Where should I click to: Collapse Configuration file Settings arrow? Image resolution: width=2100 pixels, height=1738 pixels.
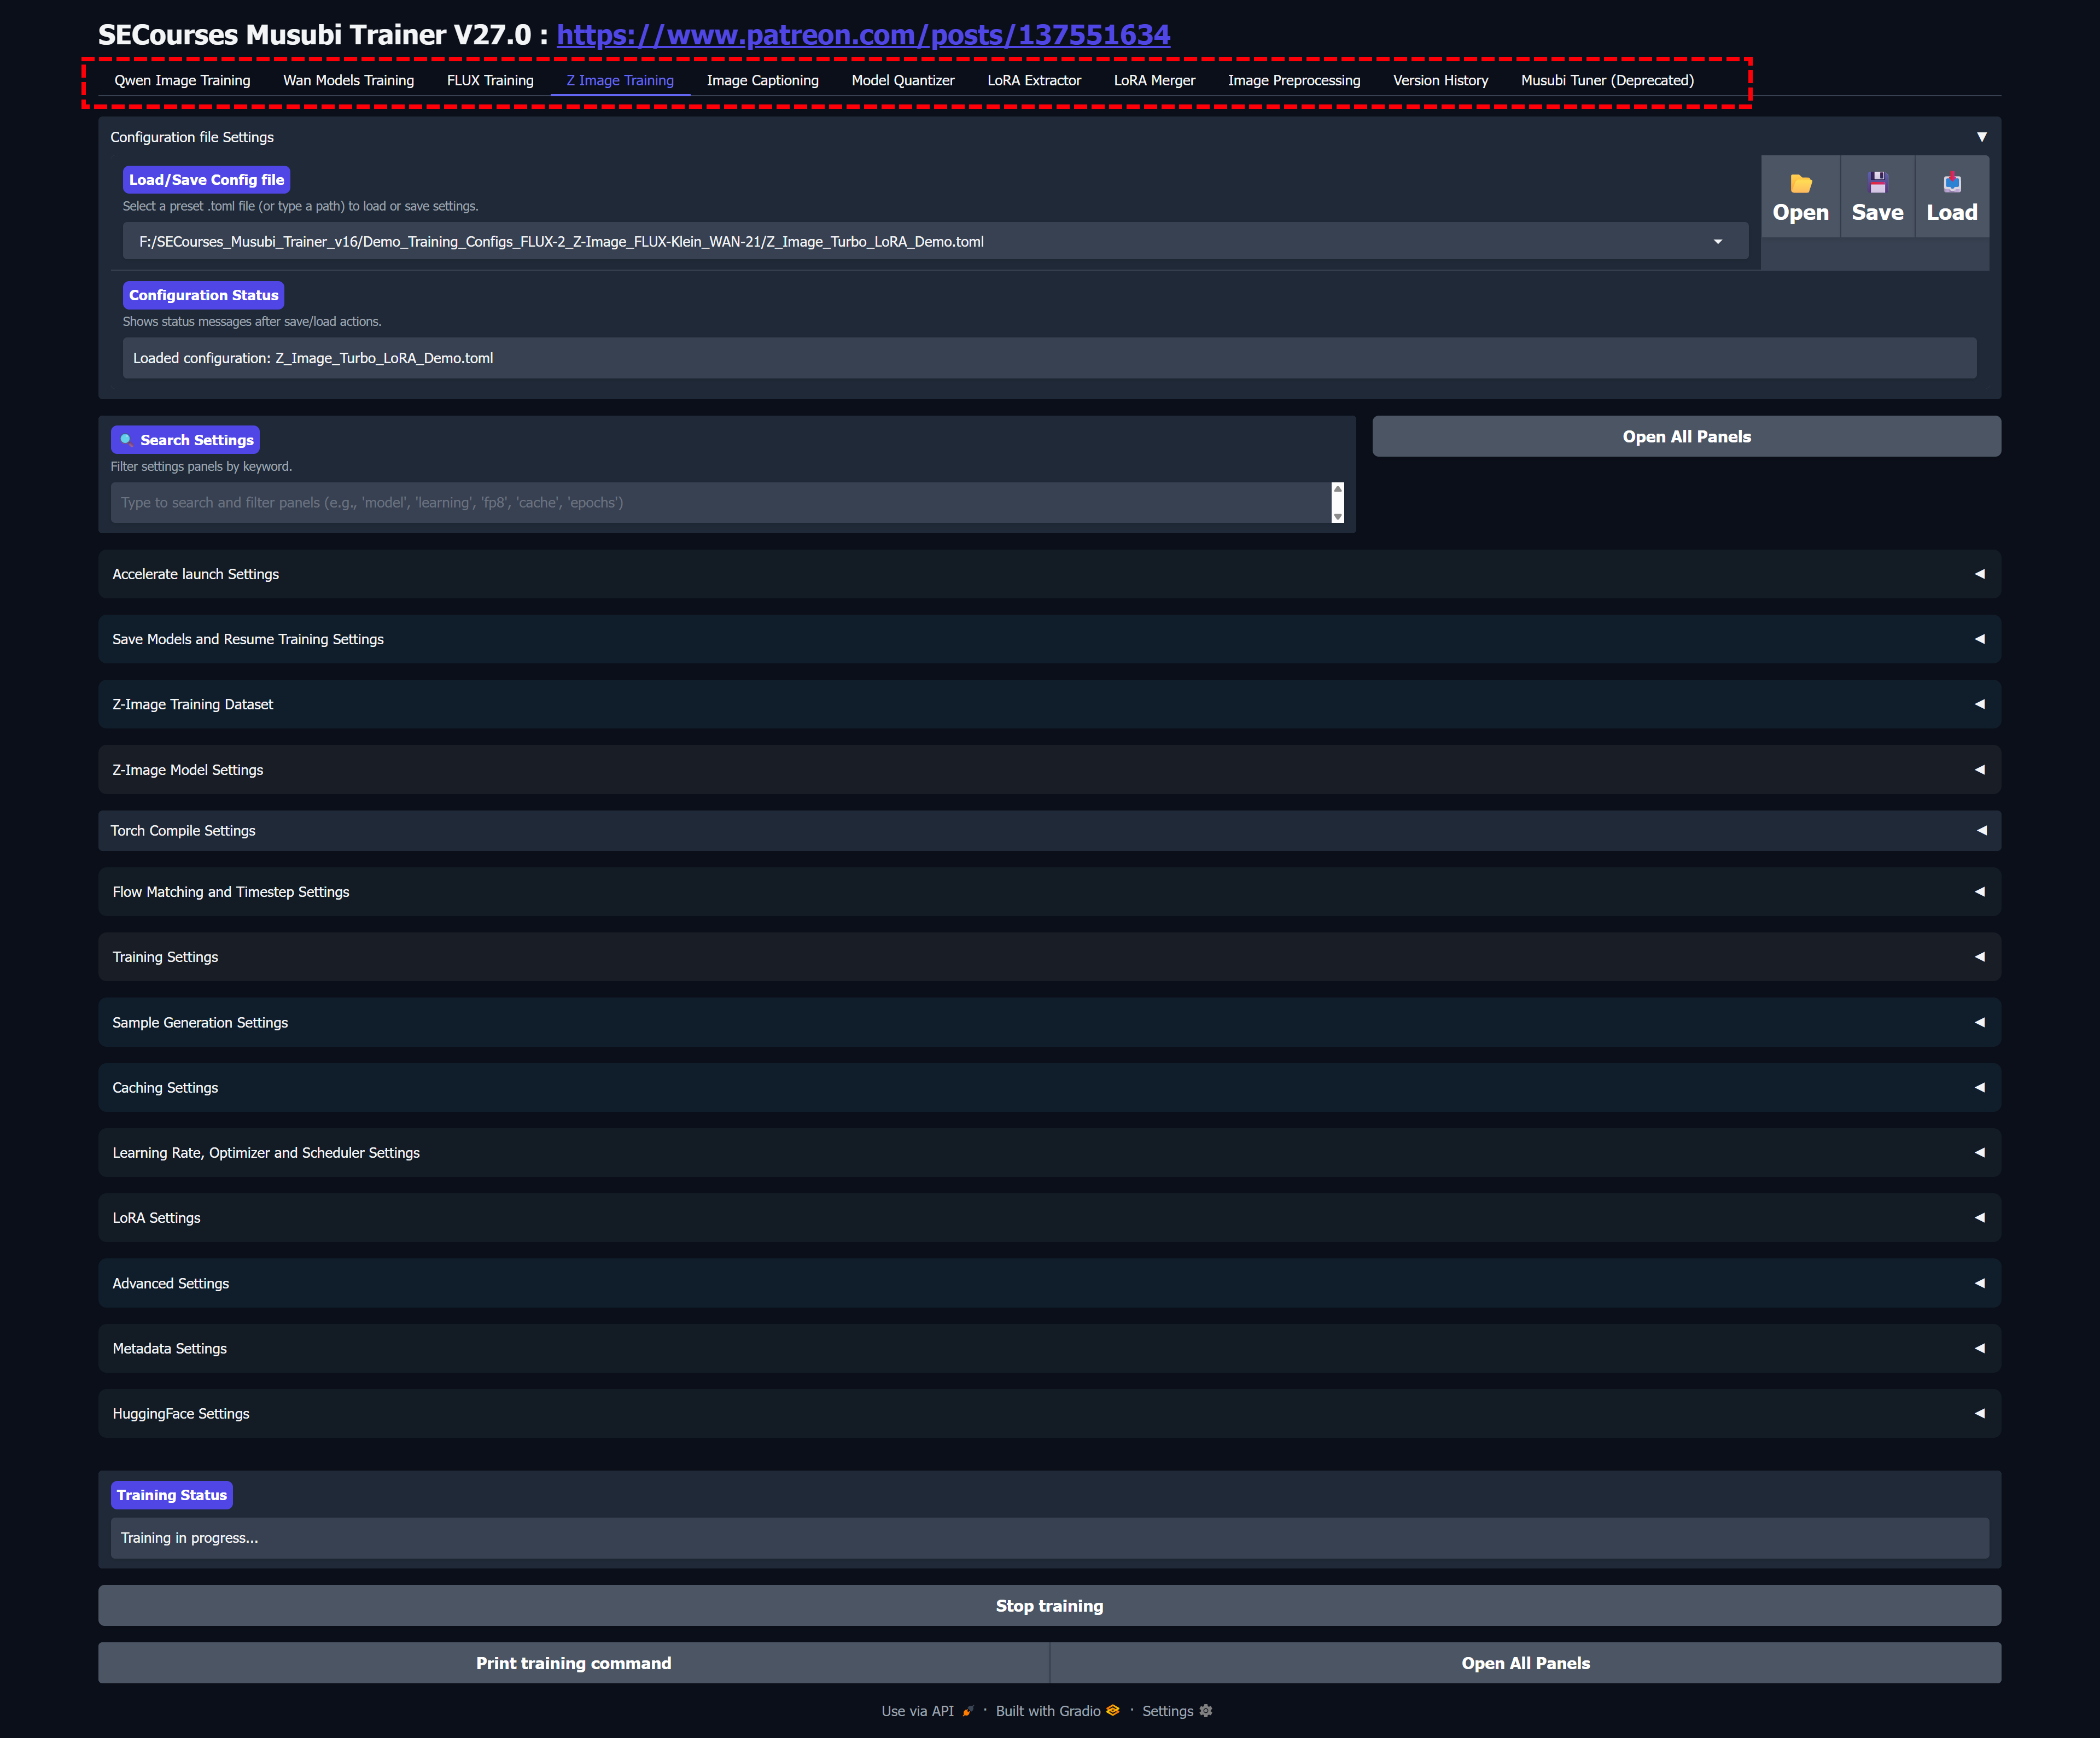(x=1981, y=137)
